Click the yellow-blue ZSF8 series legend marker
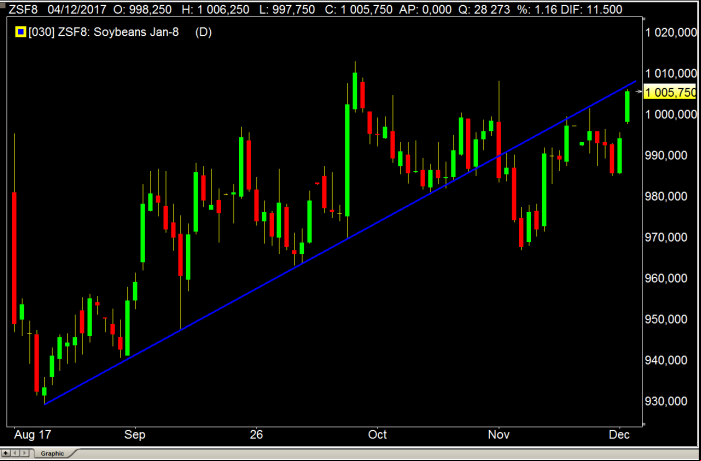Image resolution: width=701 pixels, height=461 pixels. click(20, 32)
